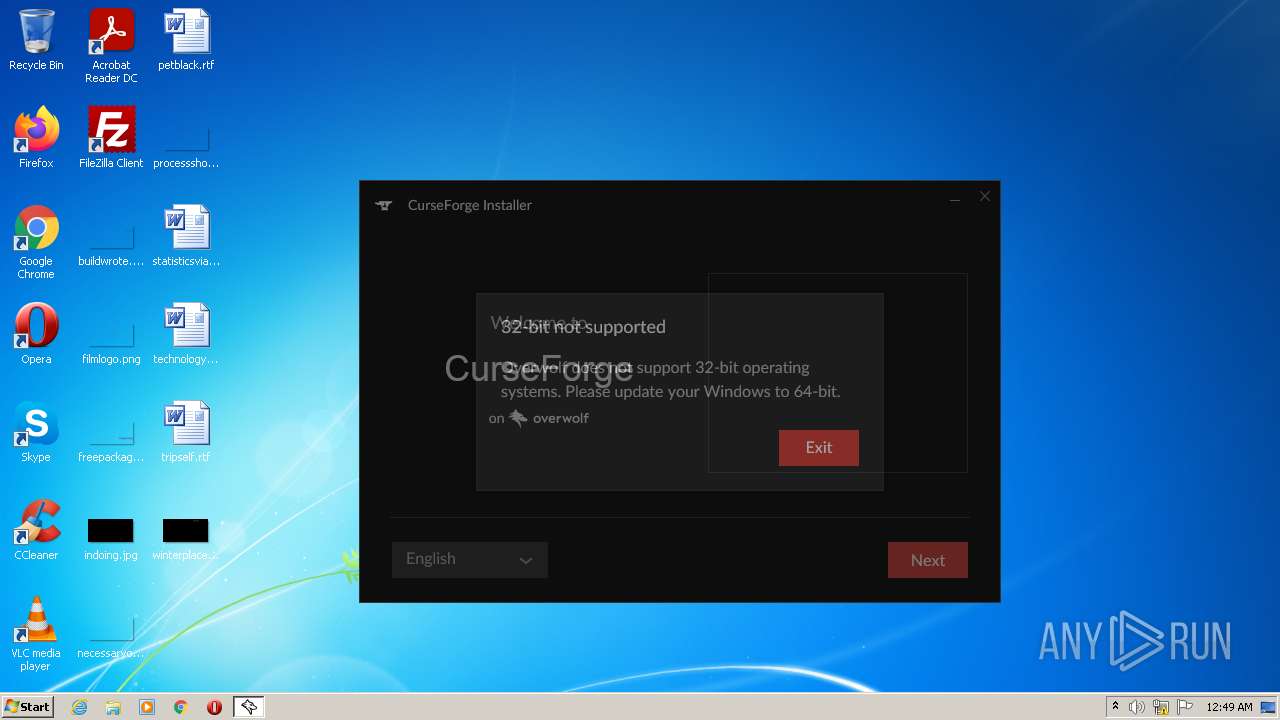Click the CurseForge anvil logo in title bar
This screenshot has height=720, width=1280.
coord(384,205)
